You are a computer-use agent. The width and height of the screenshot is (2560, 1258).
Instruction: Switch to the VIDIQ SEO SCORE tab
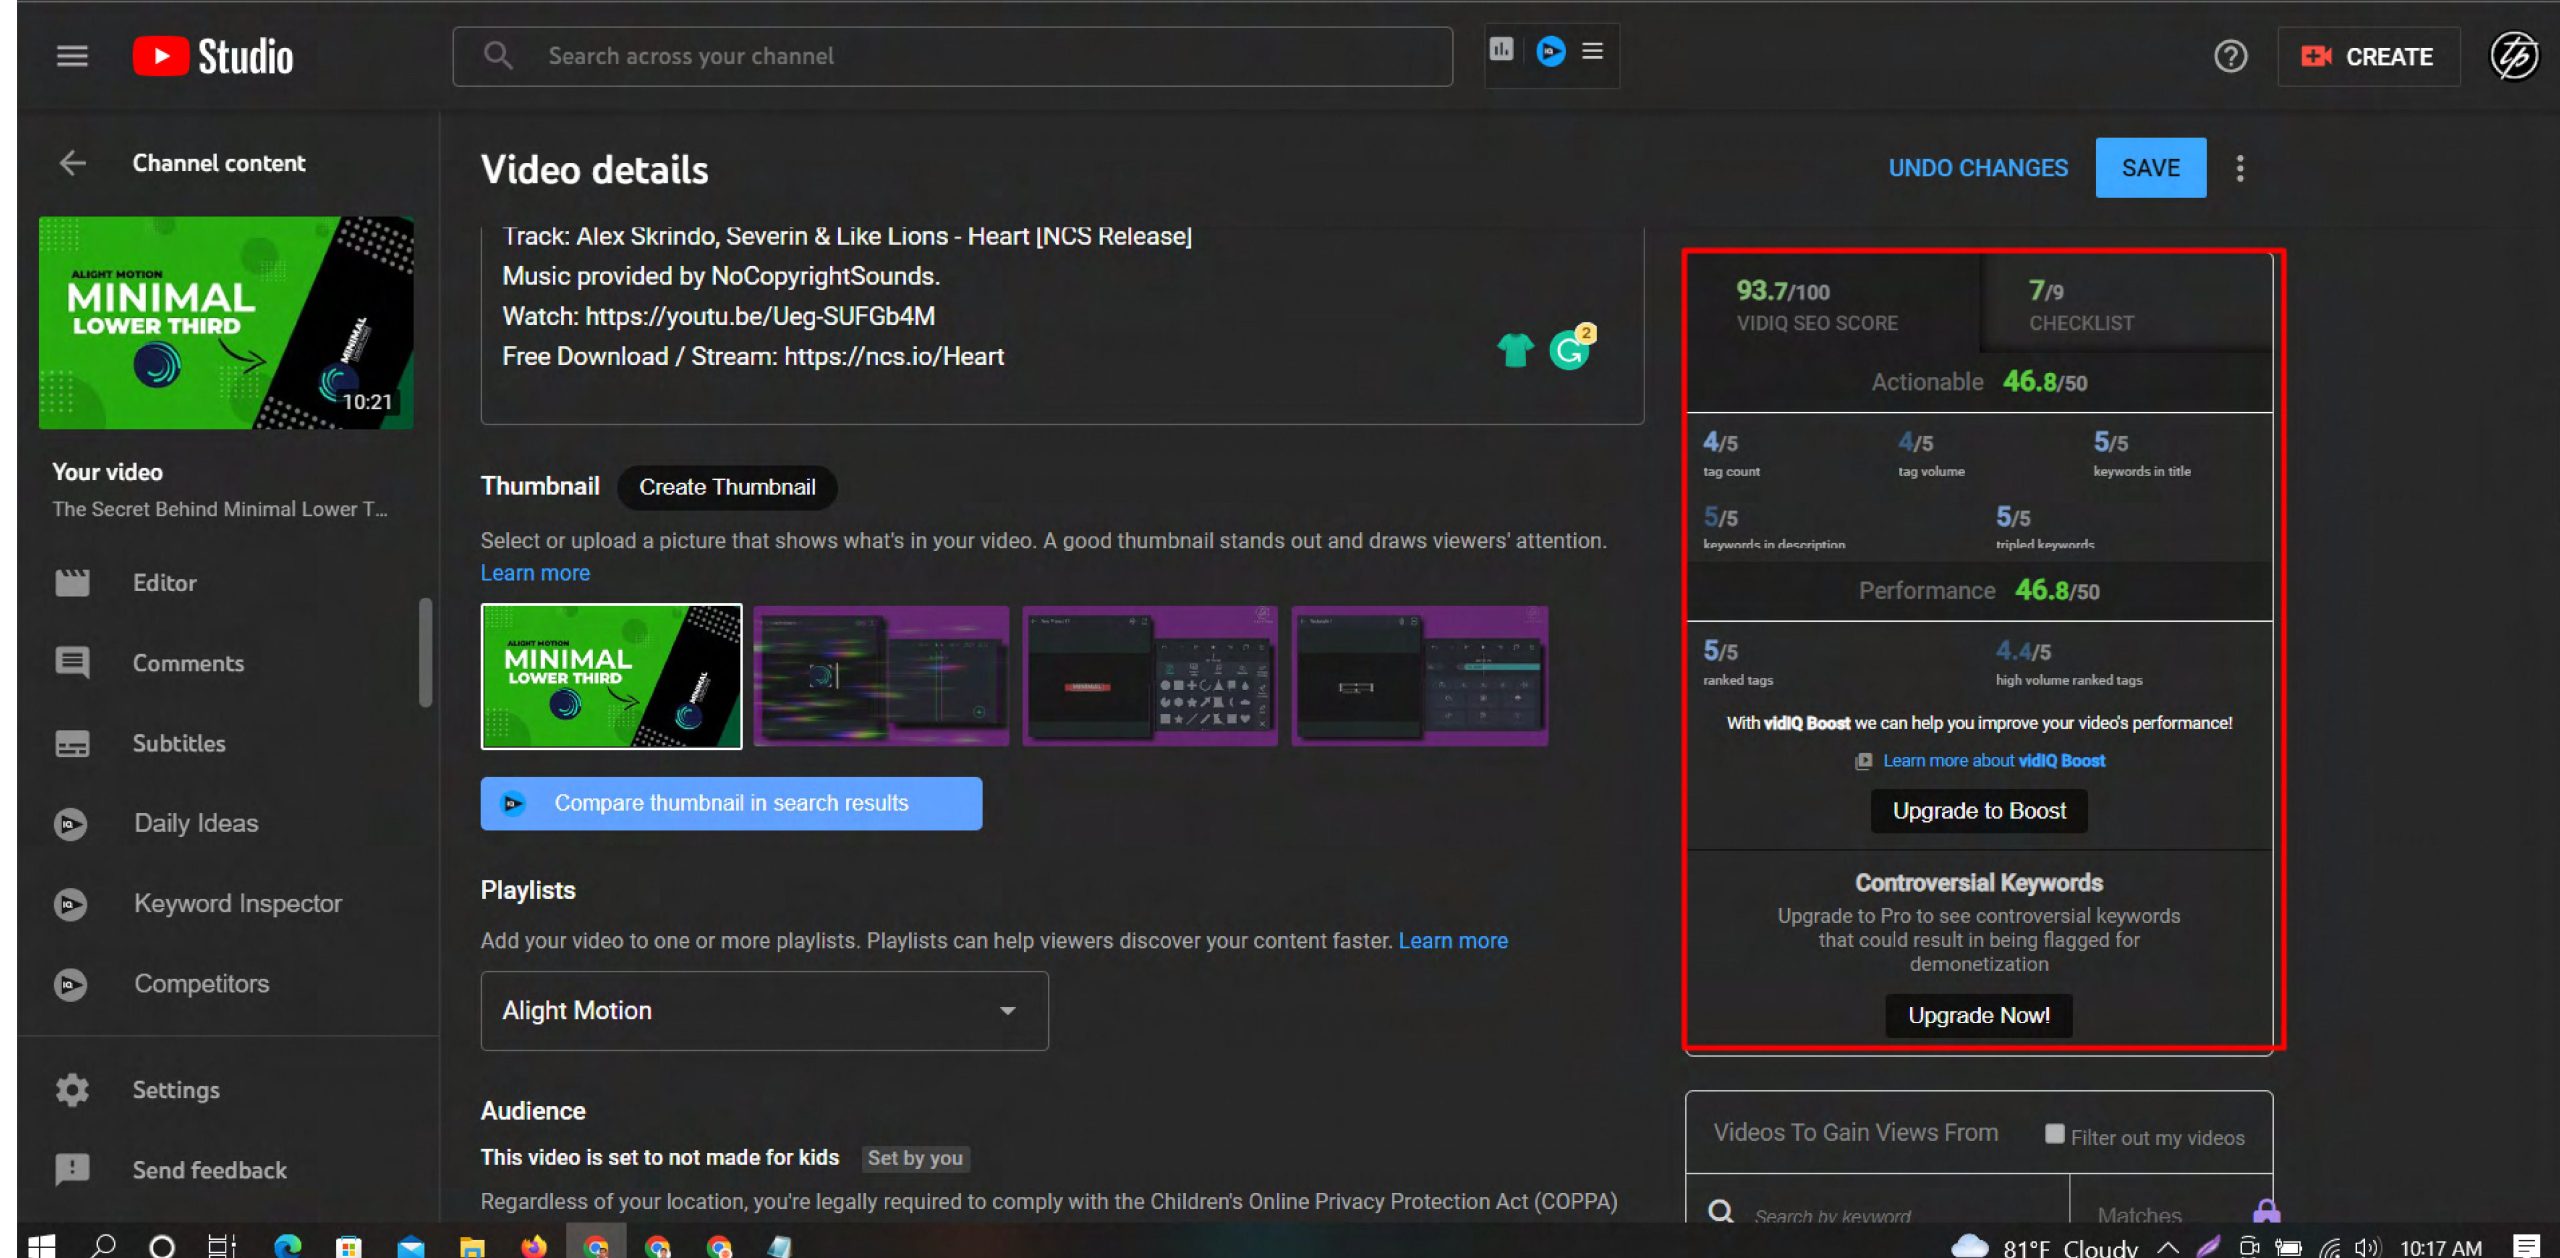click(1832, 305)
